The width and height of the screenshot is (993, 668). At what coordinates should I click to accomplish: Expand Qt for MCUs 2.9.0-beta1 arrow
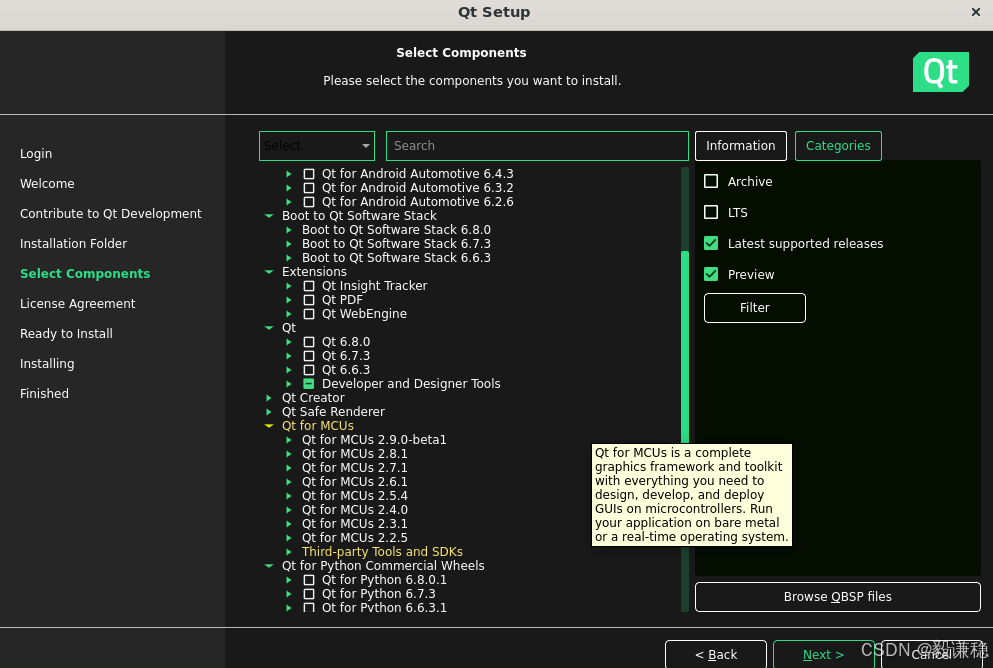pos(289,439)
